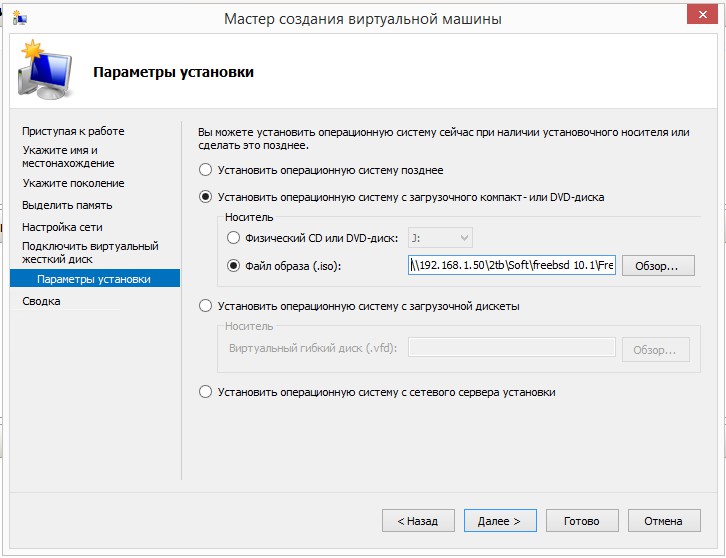Select install from bootable CD or DVD radio
The image size is (726, 558).
click(x=206, y=197)
